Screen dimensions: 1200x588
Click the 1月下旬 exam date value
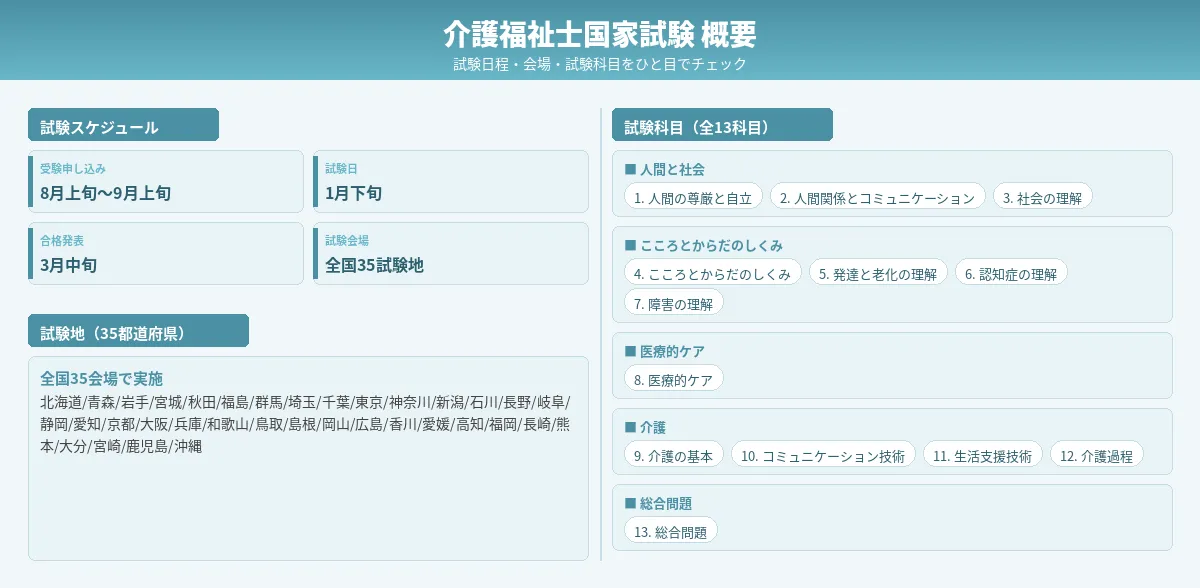pos(353,193)
